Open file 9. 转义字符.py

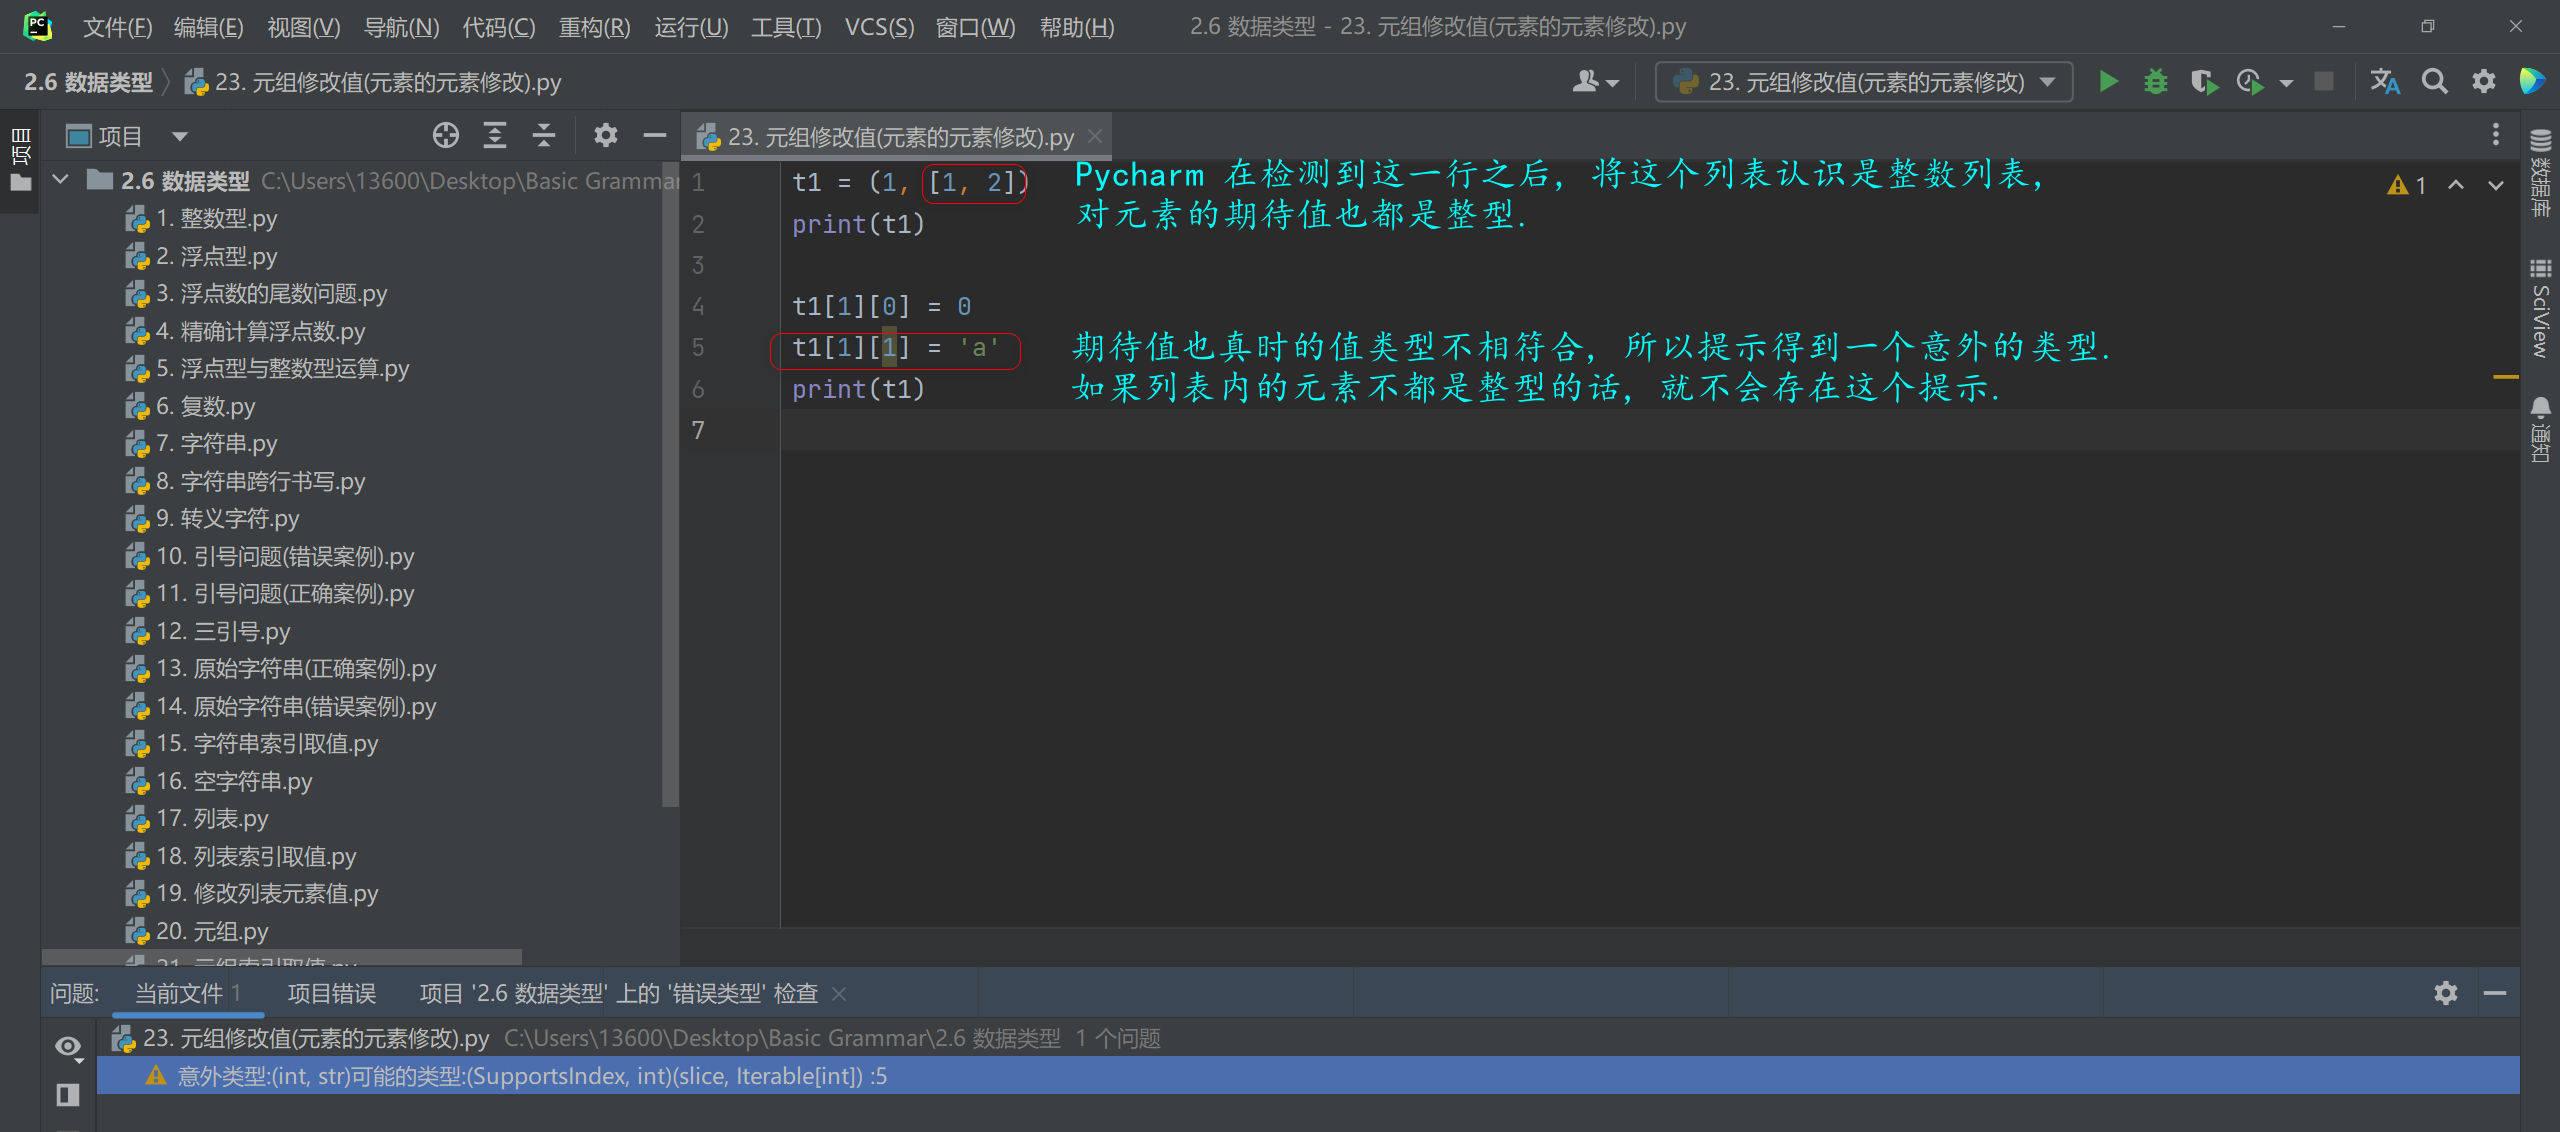[x=212, y=519]
